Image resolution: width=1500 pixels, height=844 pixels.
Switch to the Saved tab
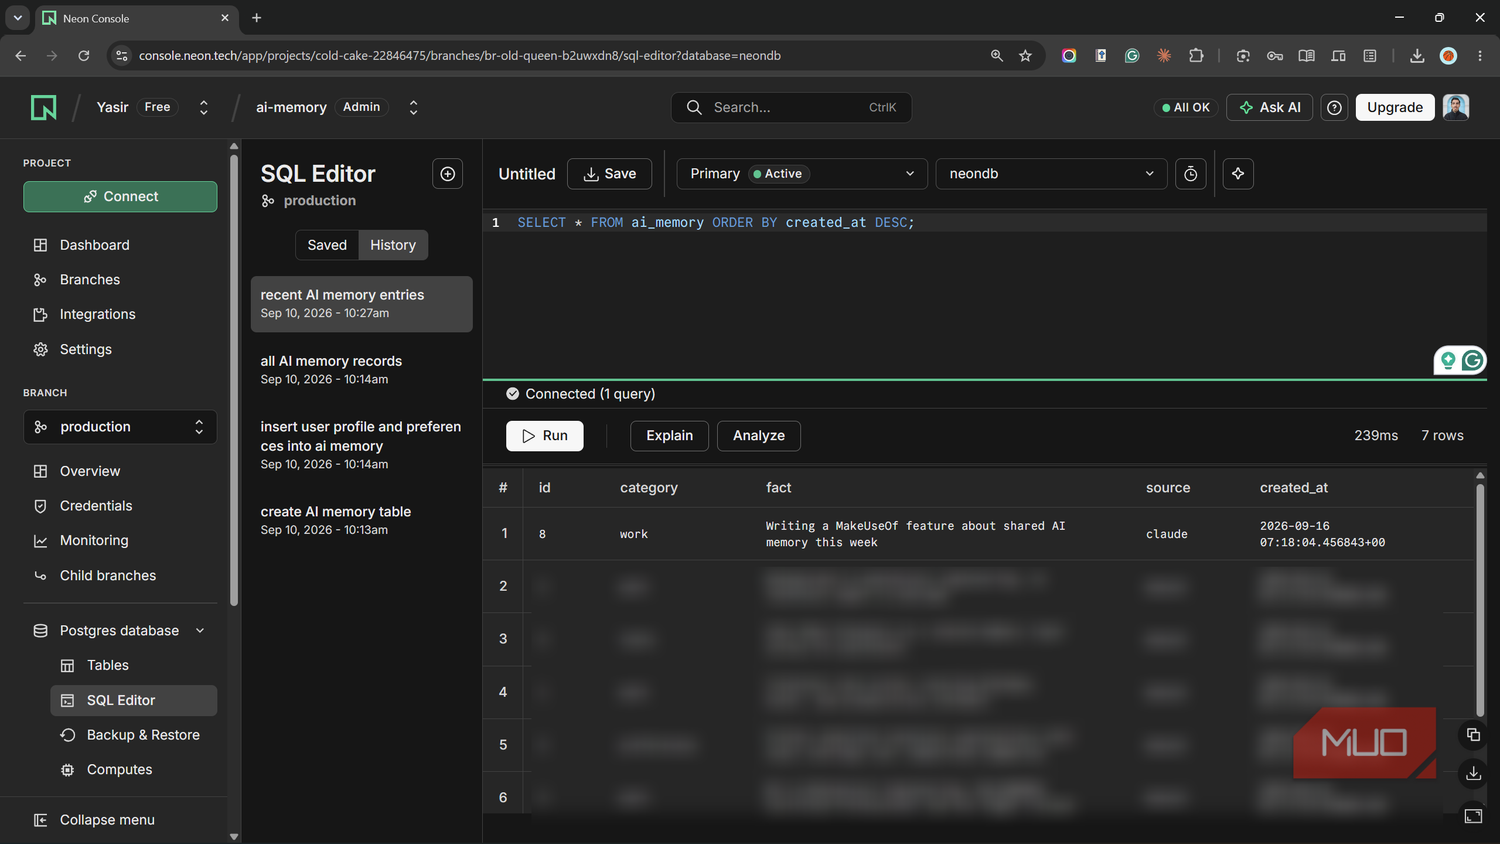click(x=327, y=245)
